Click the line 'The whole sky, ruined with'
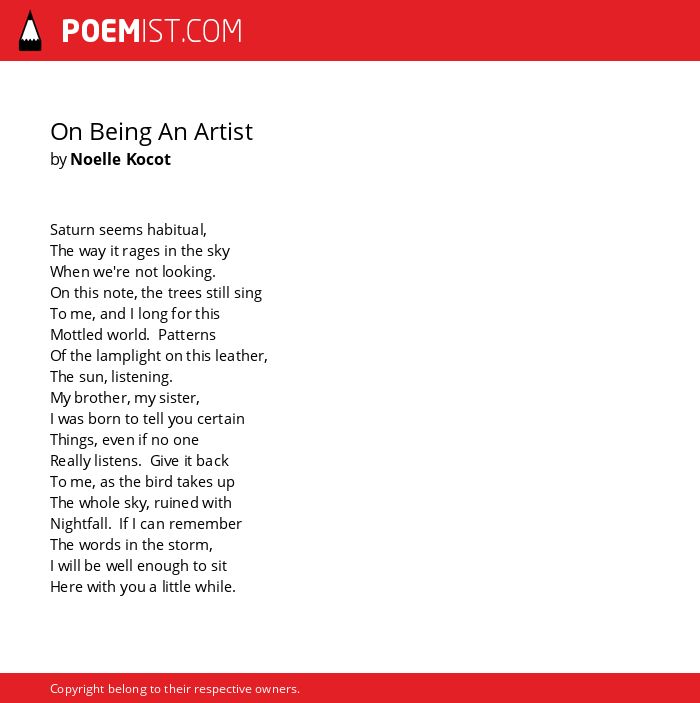Viewport: 700px width, 703px height. point(141,503)
